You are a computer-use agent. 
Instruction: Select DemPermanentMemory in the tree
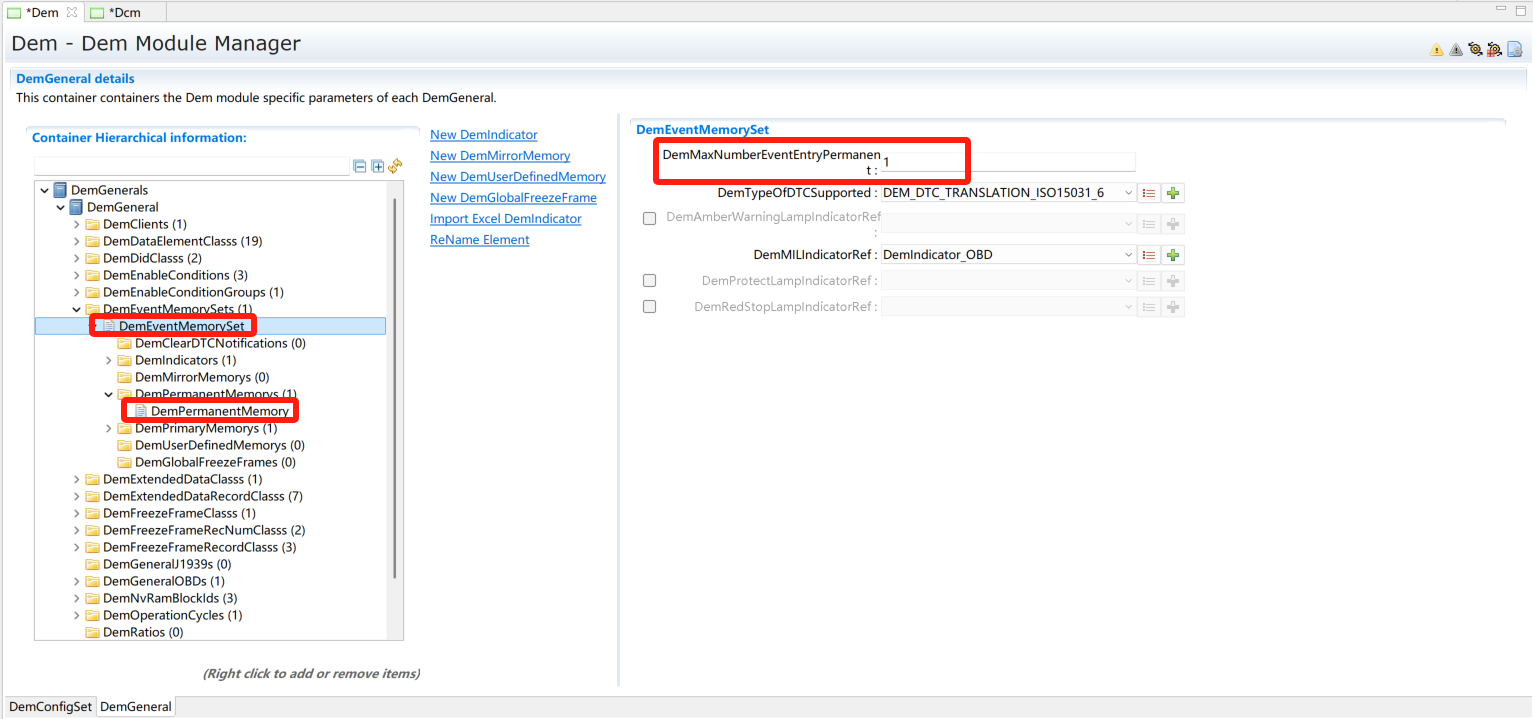[x=220, y=411]
